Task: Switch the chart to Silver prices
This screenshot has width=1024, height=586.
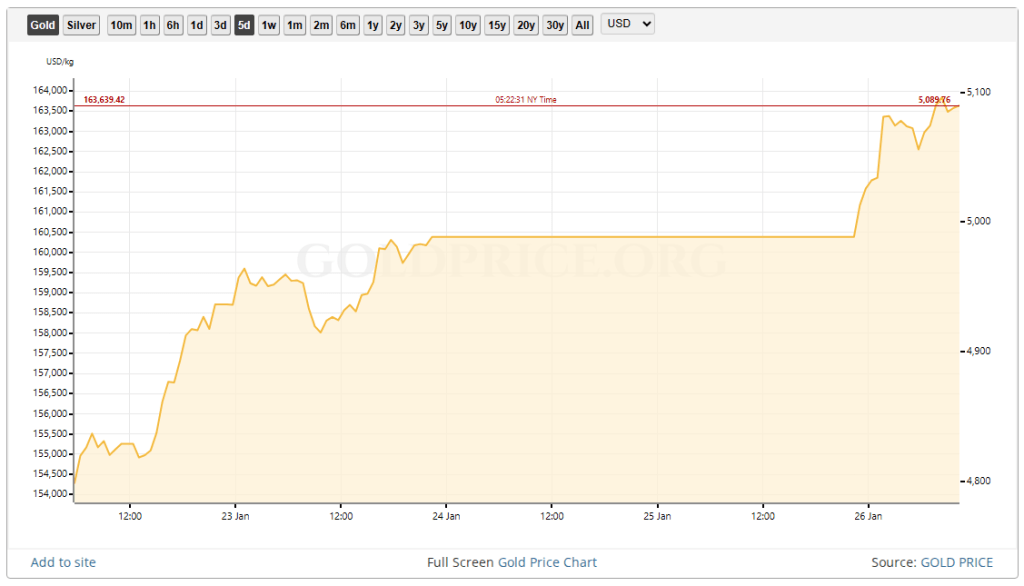Action: click(x=80, y=24)
